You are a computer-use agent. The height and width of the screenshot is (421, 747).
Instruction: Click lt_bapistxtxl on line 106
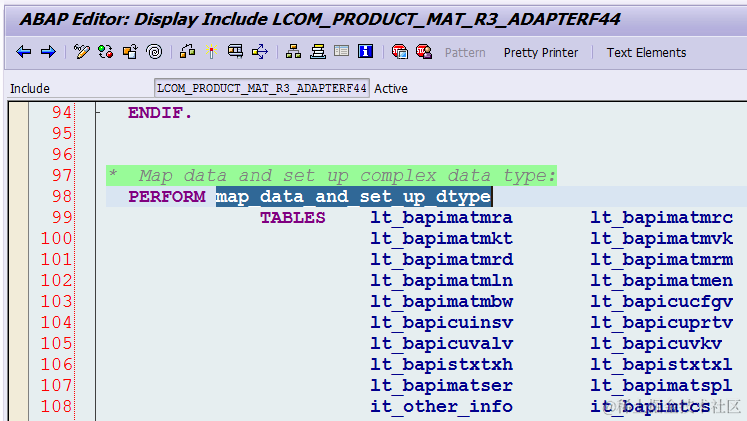pyautogui.click(x=662, y=364)
